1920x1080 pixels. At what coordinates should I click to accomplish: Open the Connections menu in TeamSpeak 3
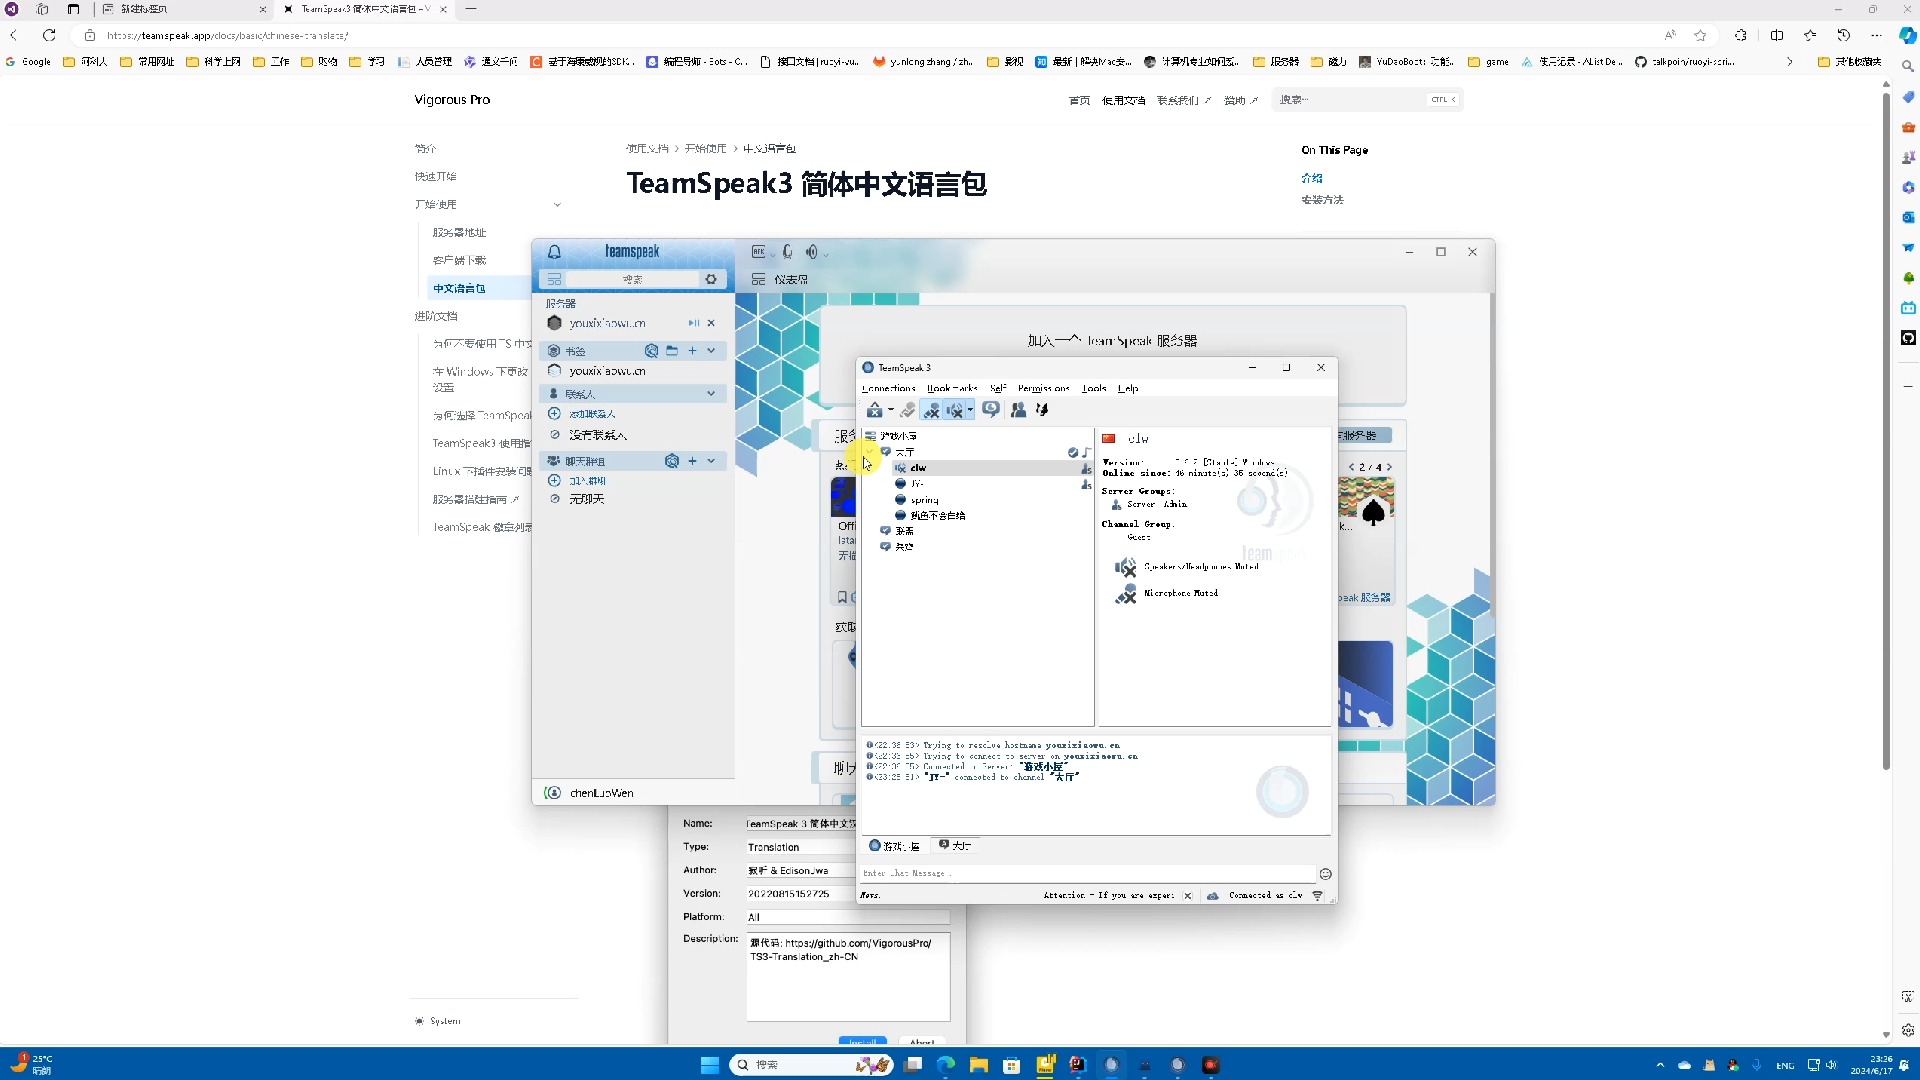pos(888,388)
